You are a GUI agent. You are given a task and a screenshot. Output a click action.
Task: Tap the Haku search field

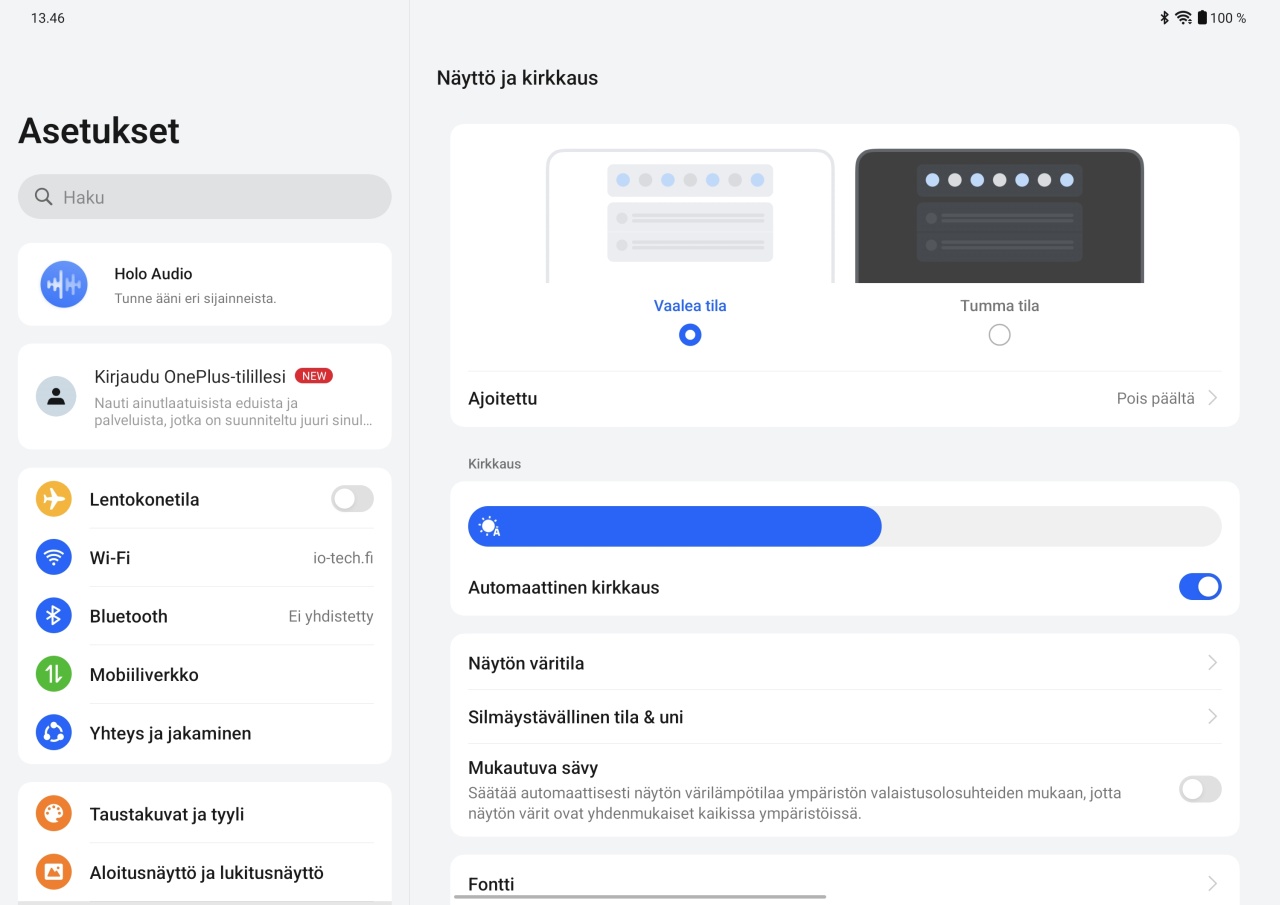tap(205, 197)
